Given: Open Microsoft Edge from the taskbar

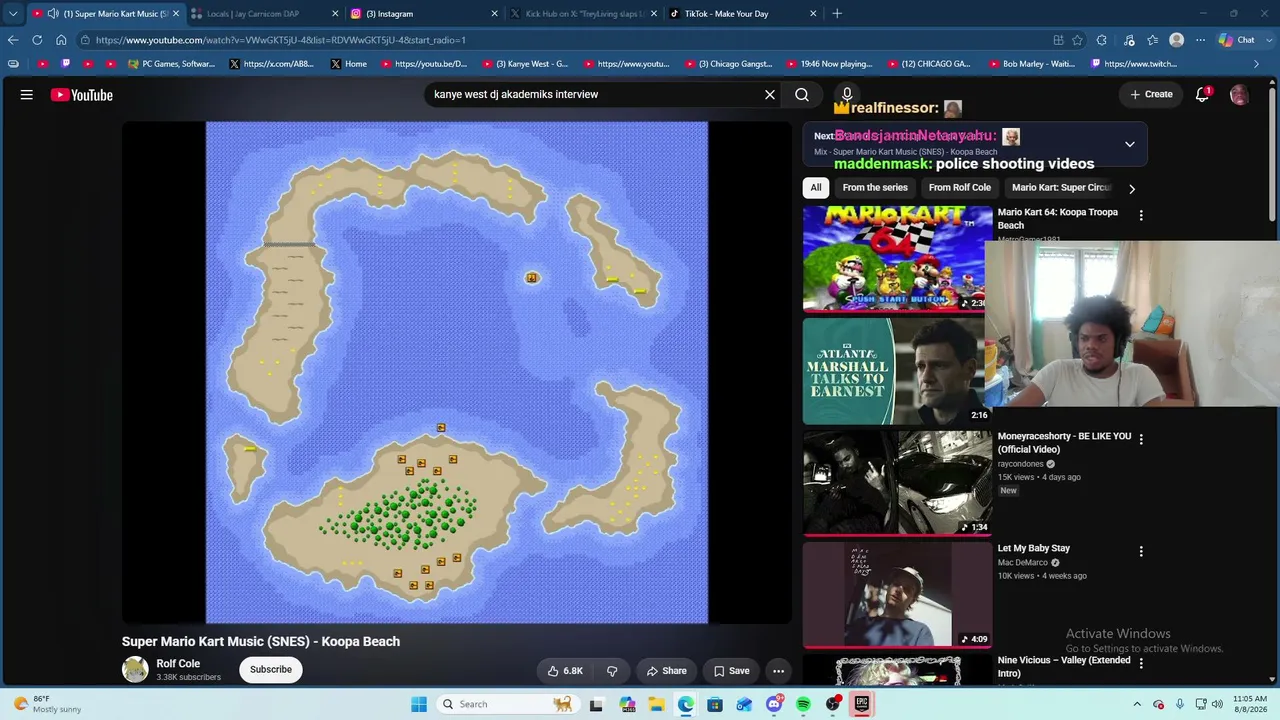Looking at the screenshot, I should pyautogui.click(x=685, y=704).
